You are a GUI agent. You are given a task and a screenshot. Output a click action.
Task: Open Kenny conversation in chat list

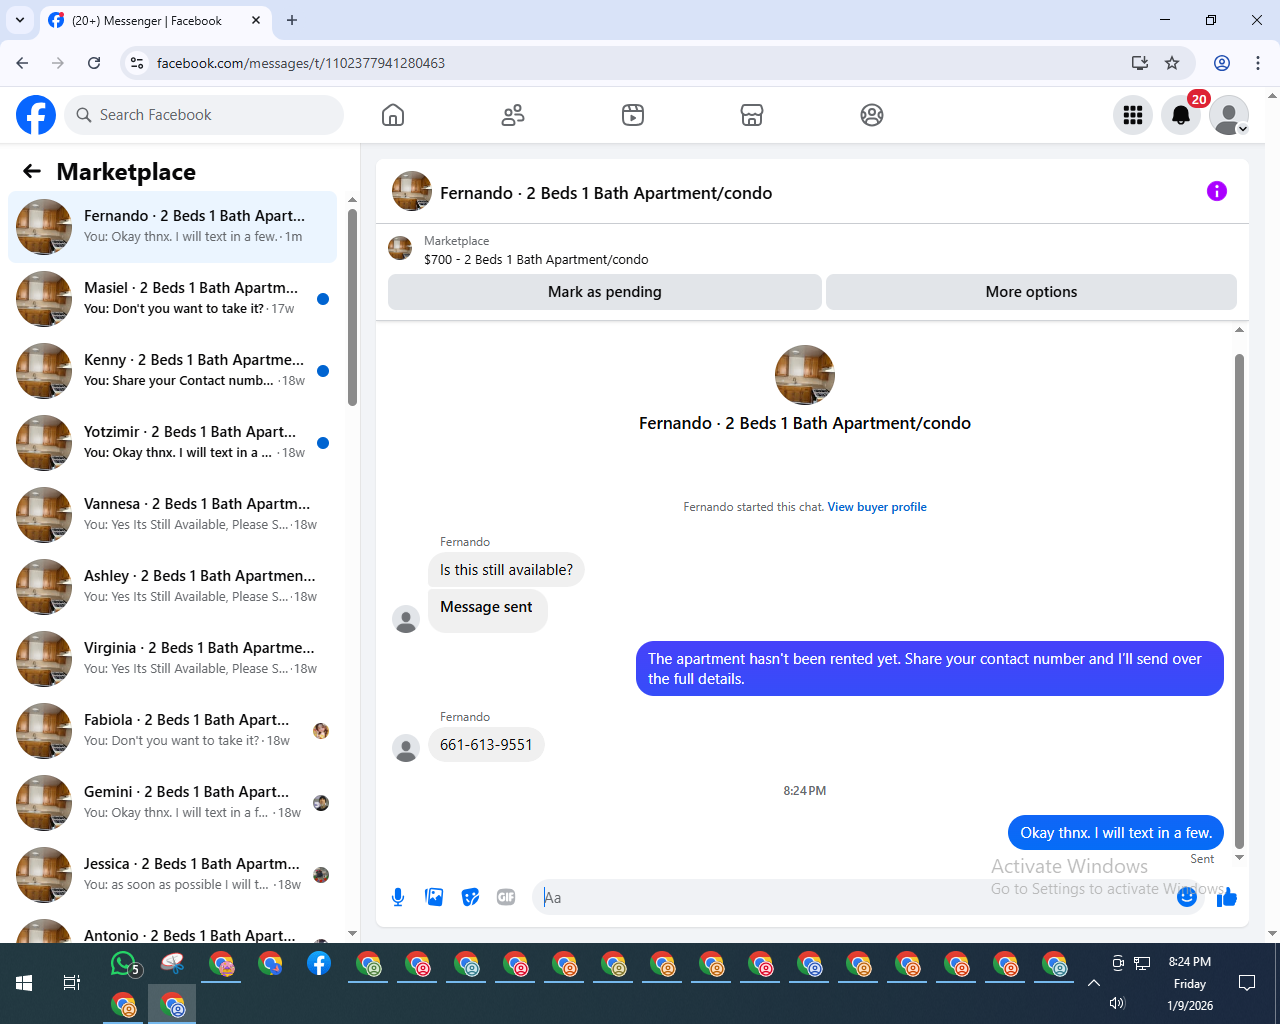pos(172,371)
